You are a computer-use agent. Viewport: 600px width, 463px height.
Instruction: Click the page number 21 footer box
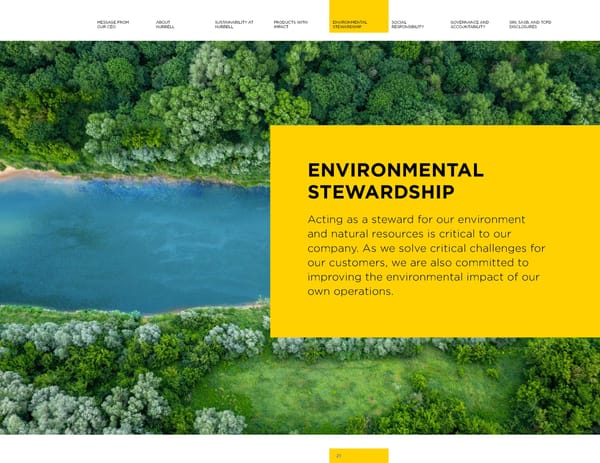[x=358, y=455]
